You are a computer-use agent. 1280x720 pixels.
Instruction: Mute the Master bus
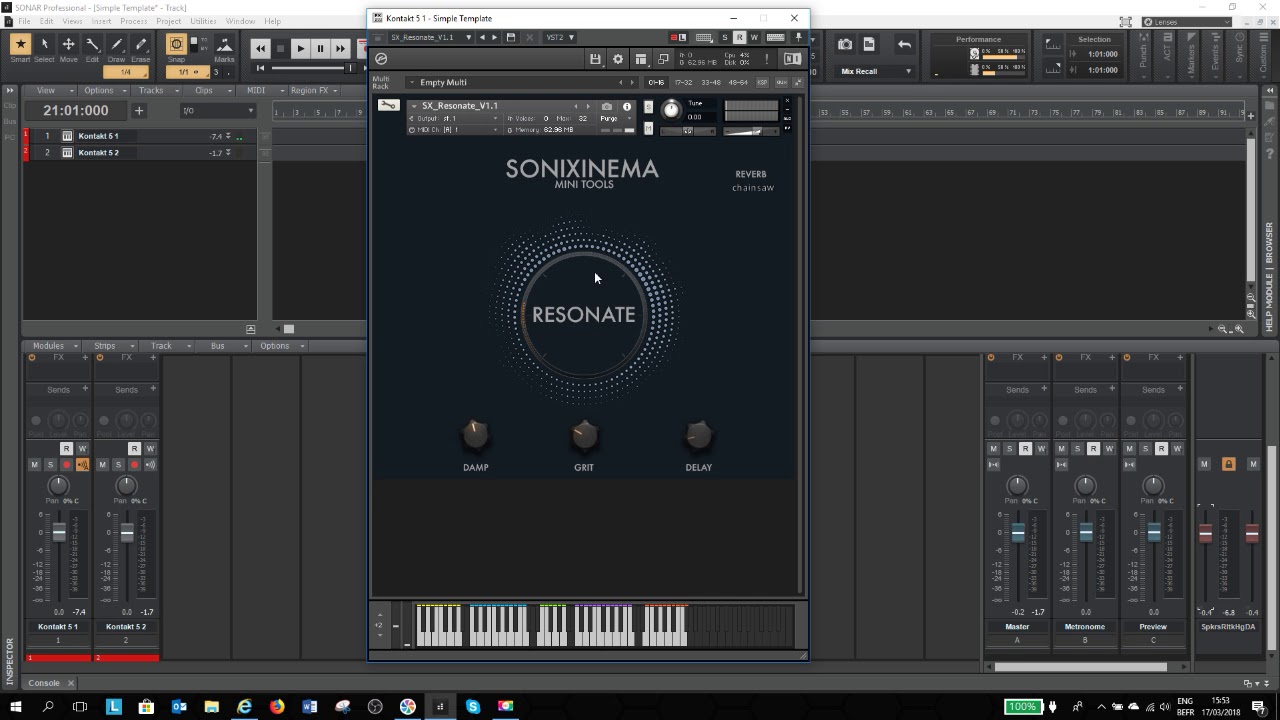(993, 448)
